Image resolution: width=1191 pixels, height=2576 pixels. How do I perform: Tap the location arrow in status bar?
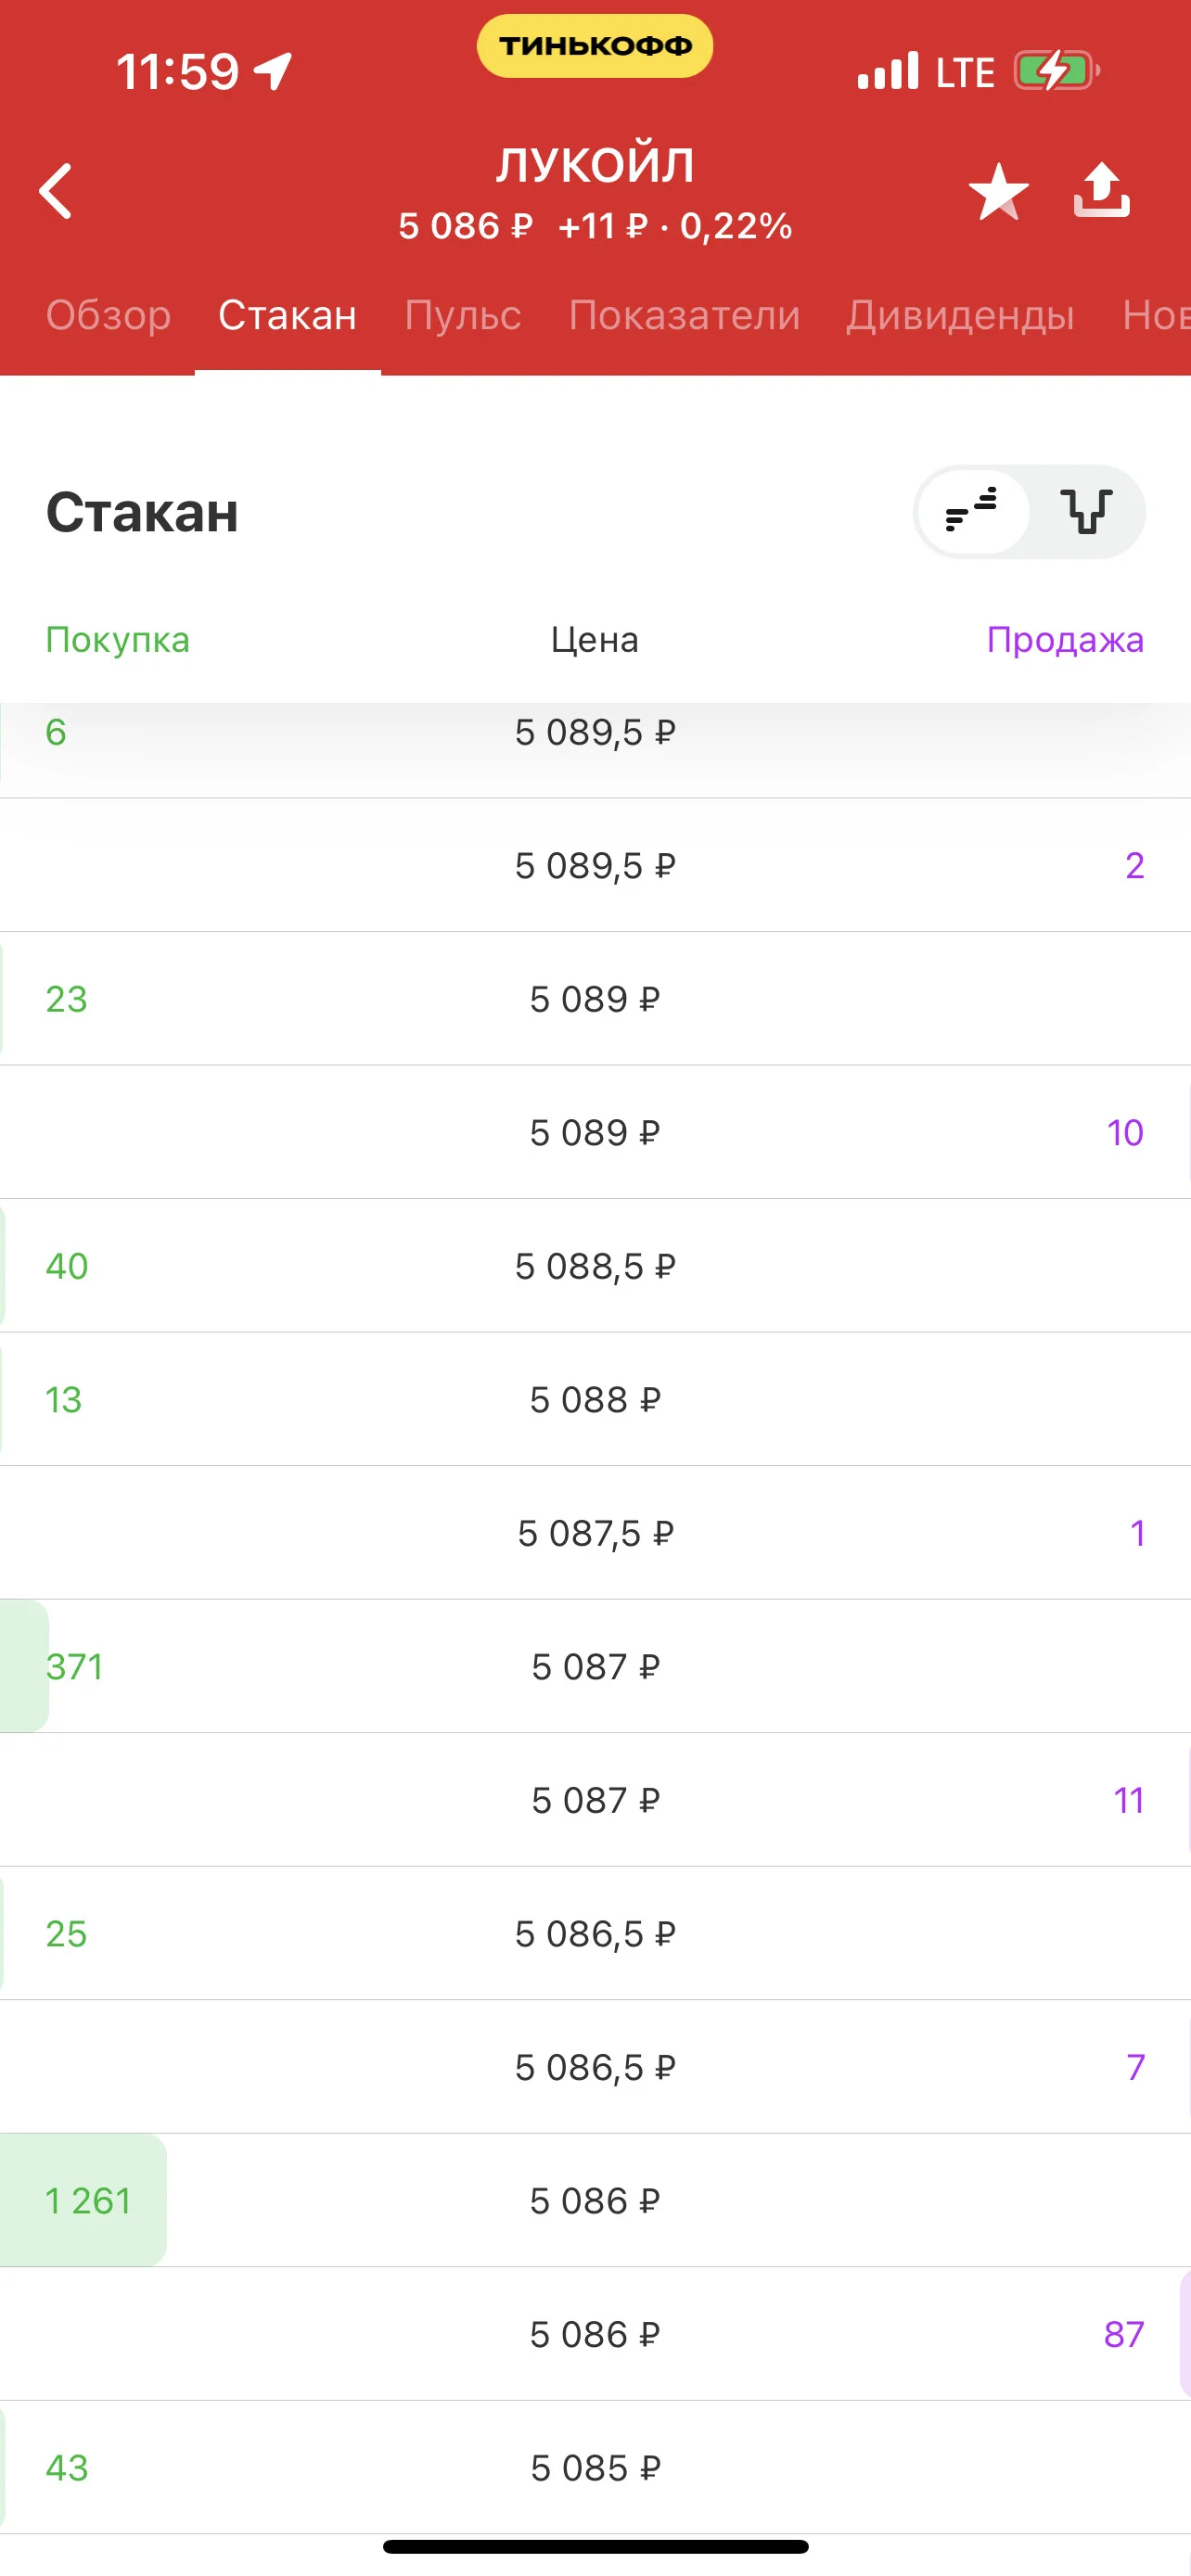pos(273,71)
